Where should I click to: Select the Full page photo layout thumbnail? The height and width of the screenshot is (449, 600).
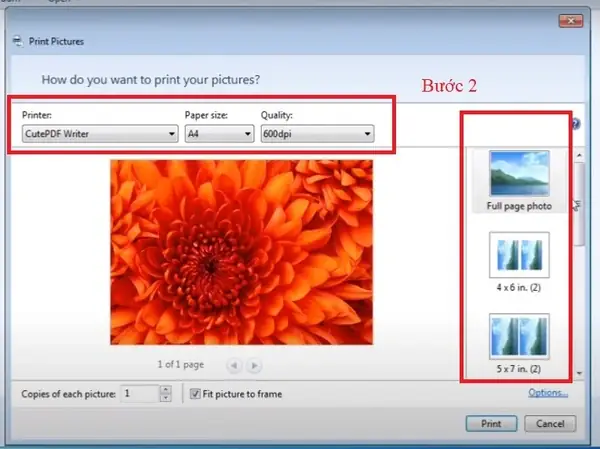pyautogui.click(x=519, y=174)
